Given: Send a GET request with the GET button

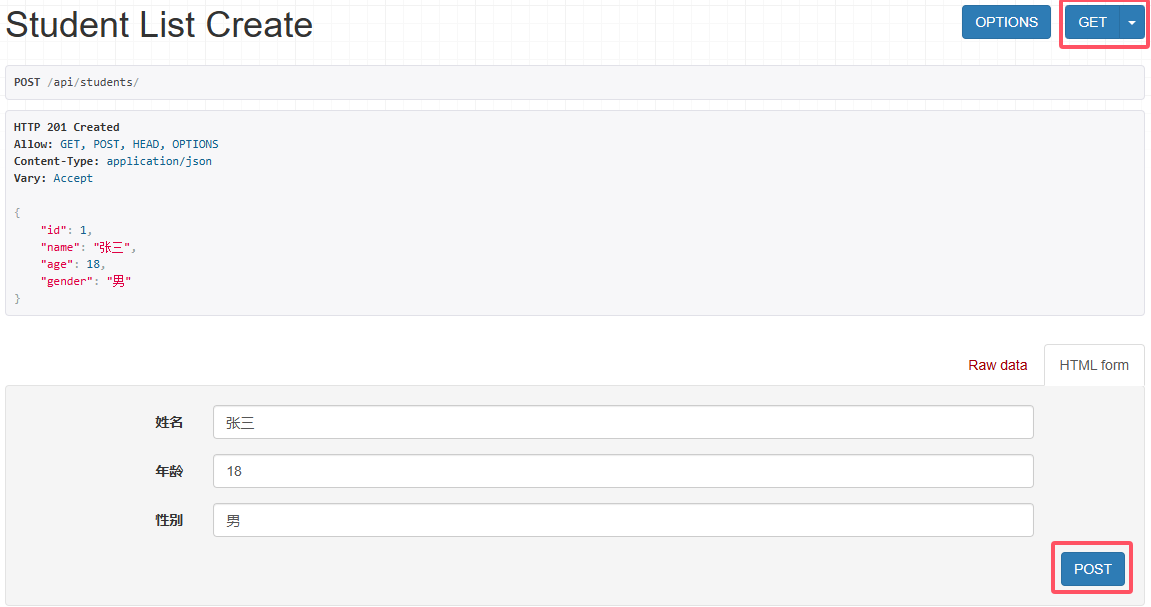Looking at the screenshot, I should coord(1092,22).
